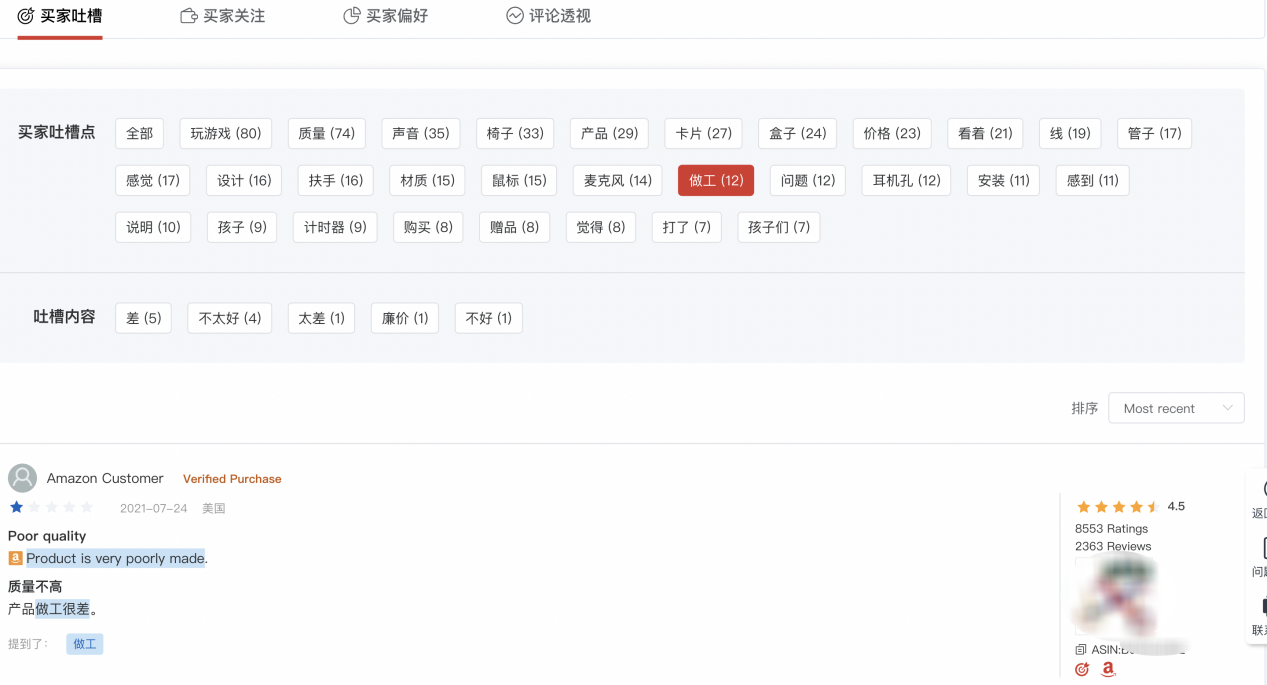Click the Amazon logo icon below the ASIN
1267x685 pixels.
(1107, 669)
